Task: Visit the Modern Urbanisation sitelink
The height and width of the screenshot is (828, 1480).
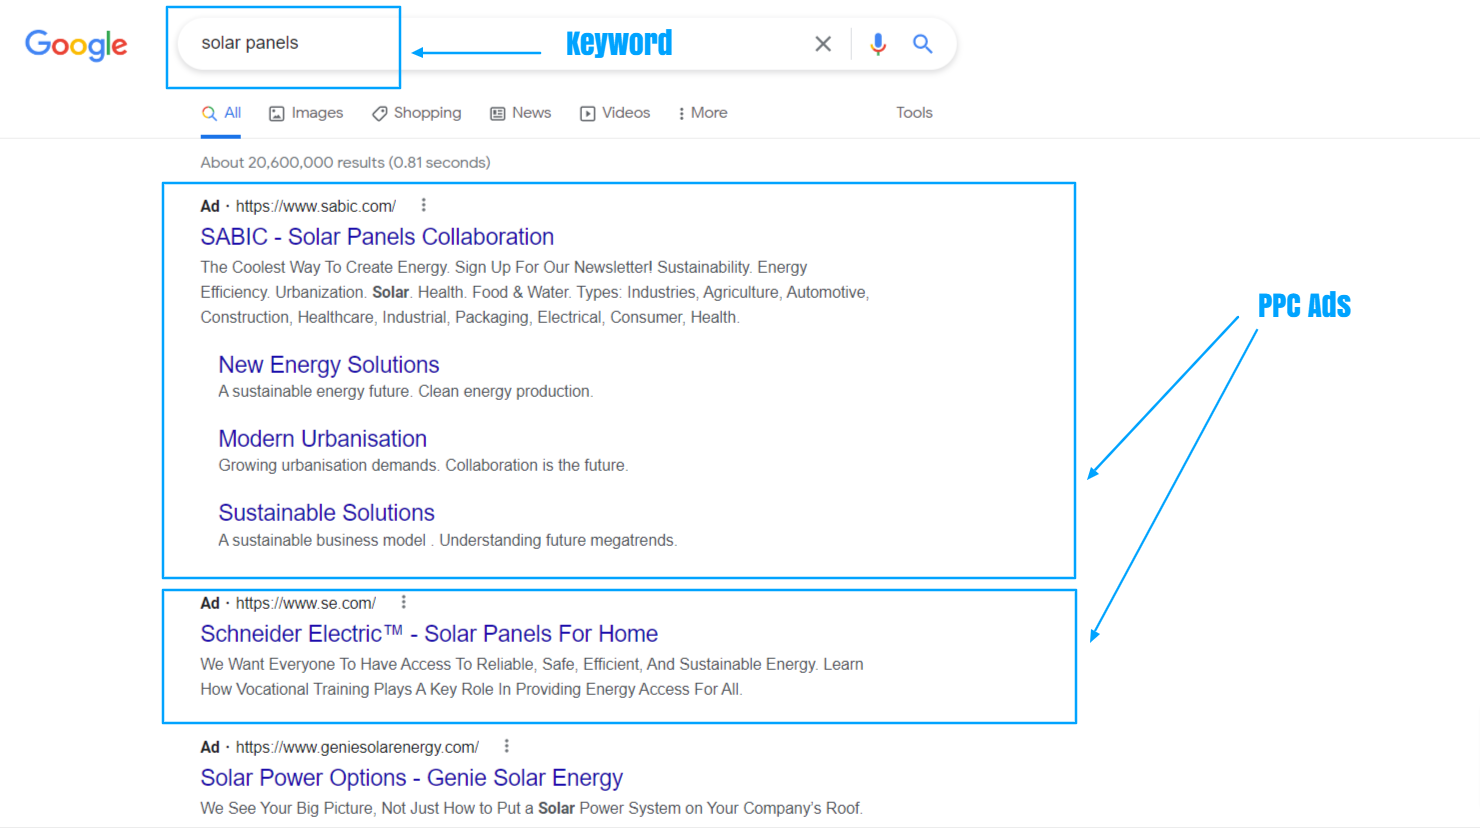Action: (323, 439)
